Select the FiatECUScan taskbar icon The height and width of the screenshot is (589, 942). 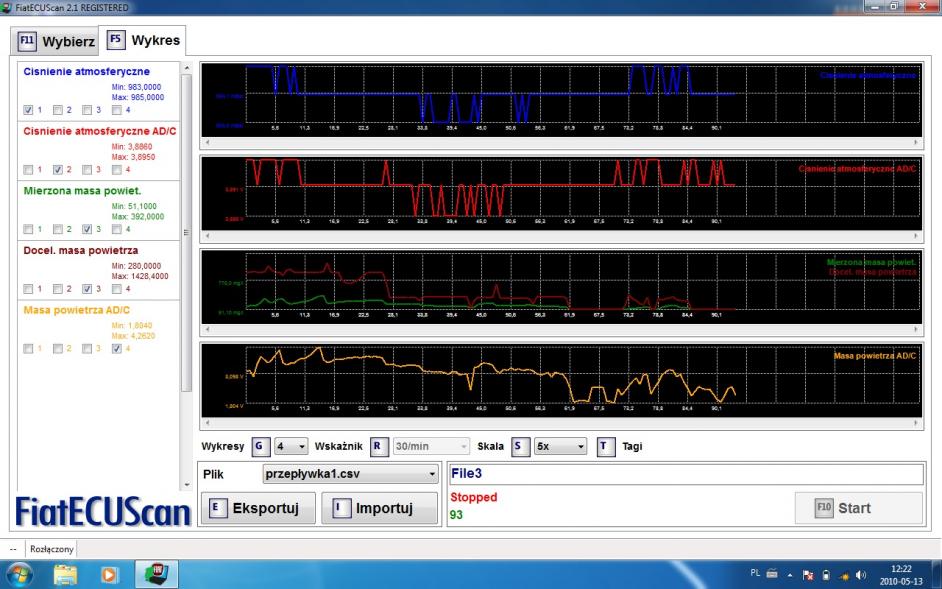(157, 574)
